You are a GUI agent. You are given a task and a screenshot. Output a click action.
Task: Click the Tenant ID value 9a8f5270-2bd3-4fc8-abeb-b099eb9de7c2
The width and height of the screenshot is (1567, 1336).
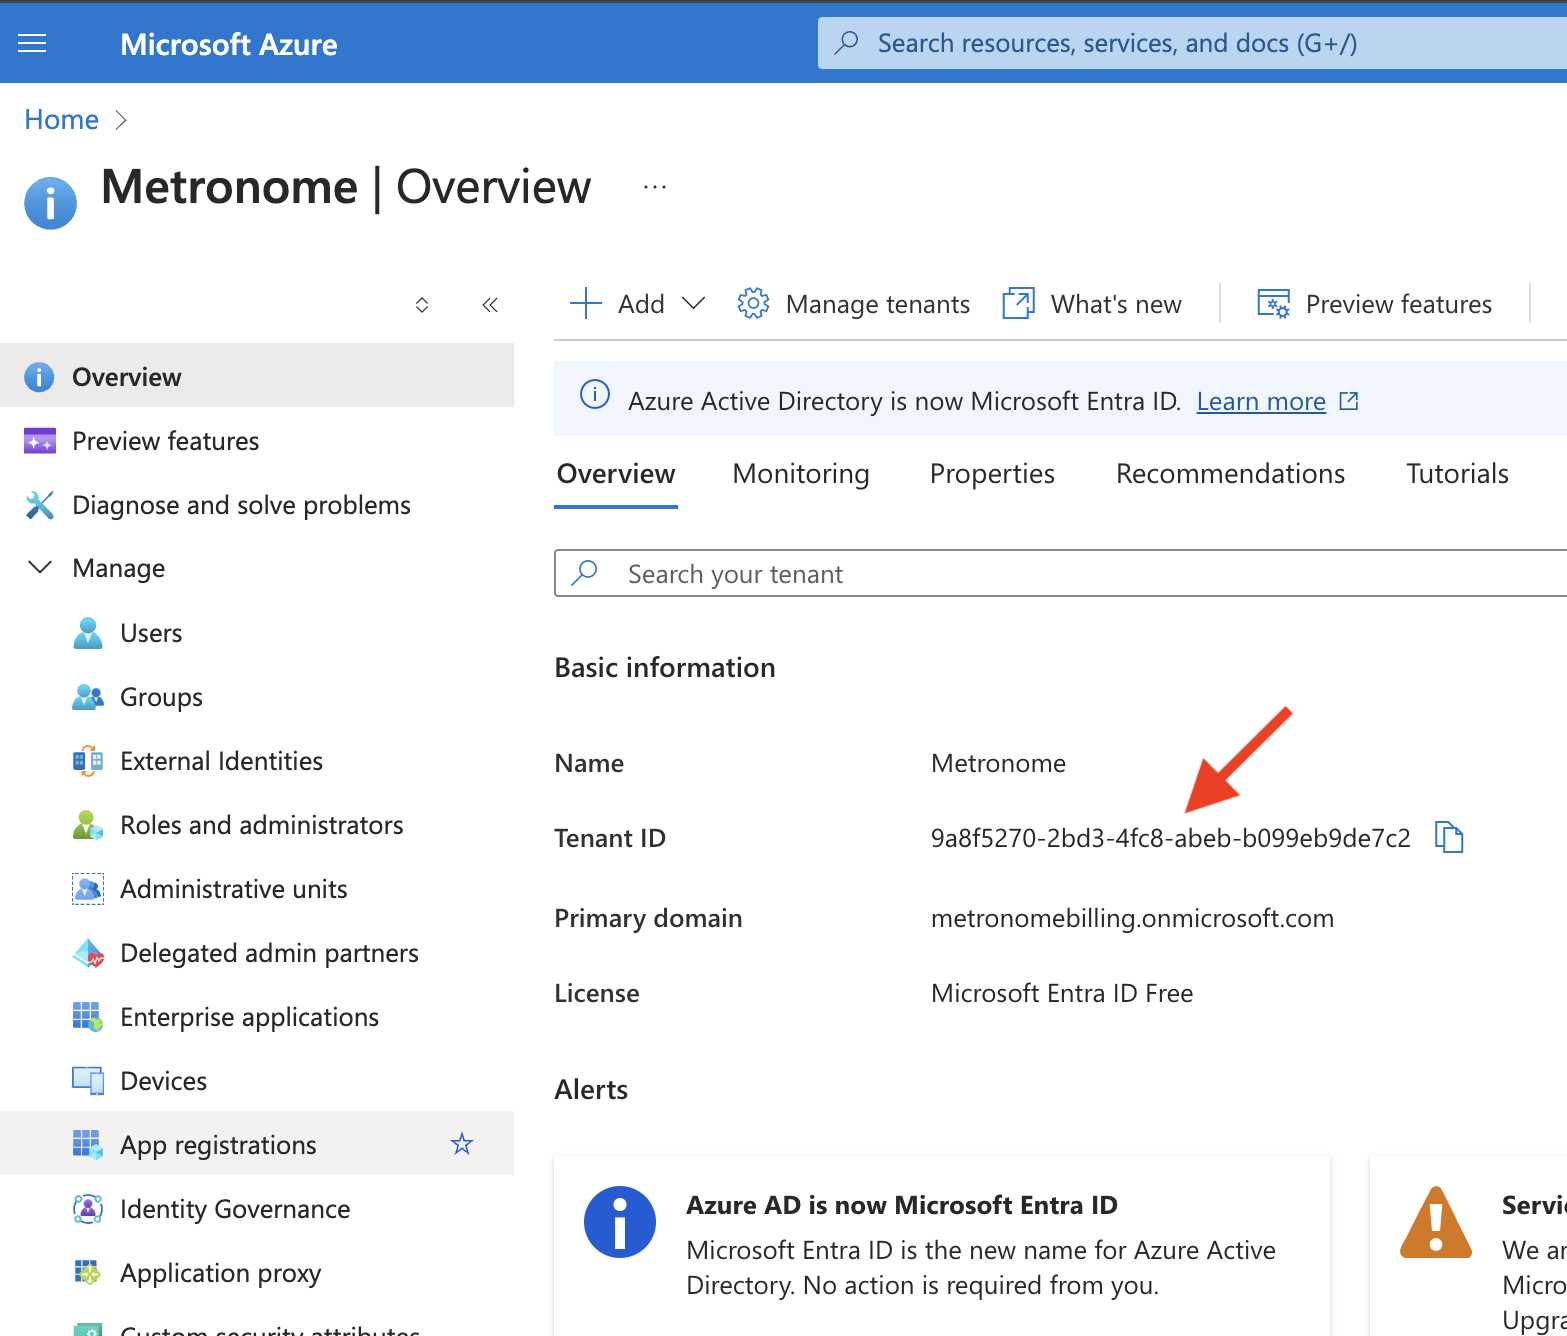coord(1170,838)
